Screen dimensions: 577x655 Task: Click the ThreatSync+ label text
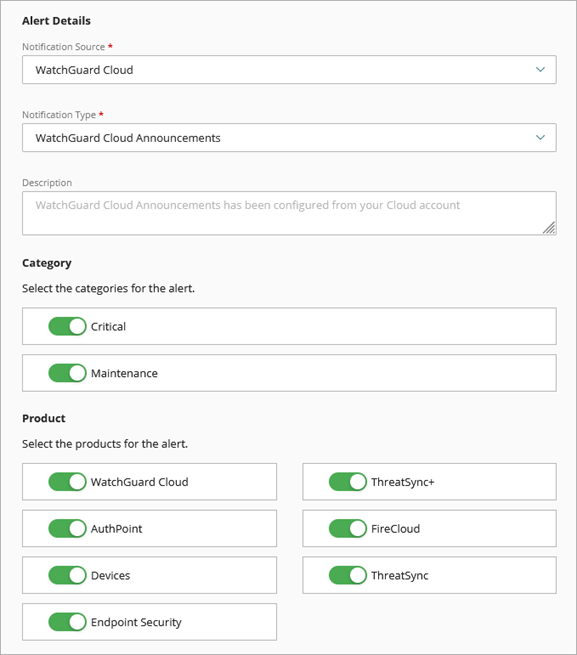click(403, 482)
